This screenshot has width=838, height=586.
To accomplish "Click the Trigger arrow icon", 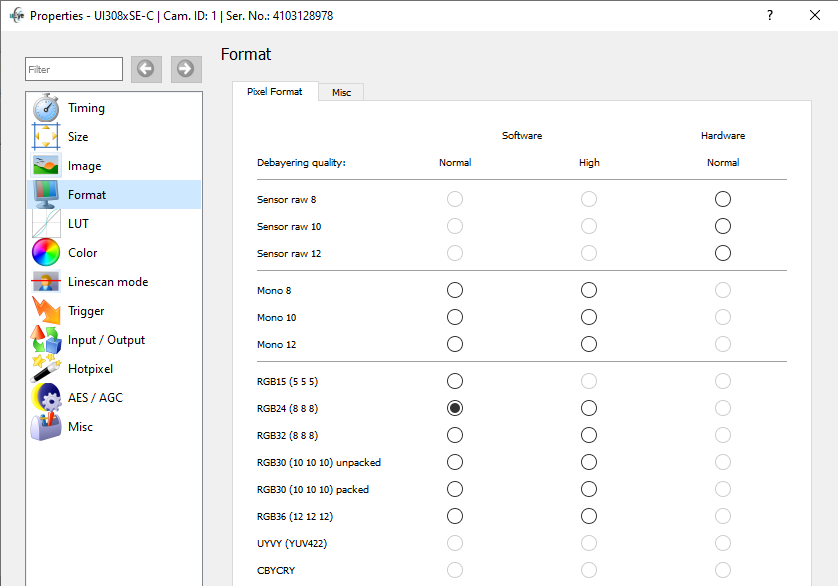I will (46, 311).
